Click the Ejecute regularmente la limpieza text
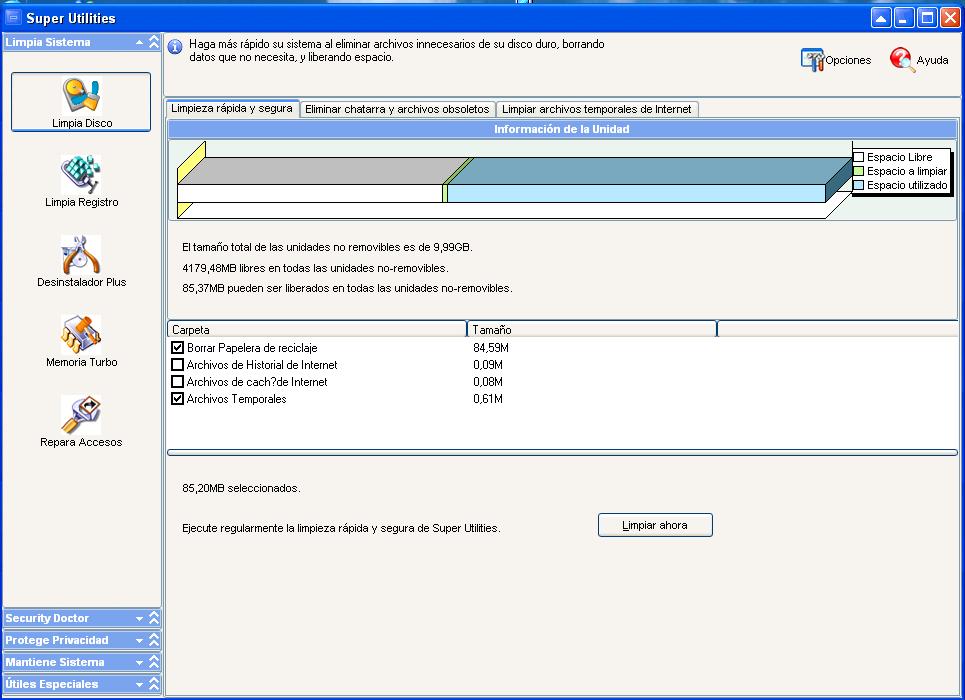Viewport: 965px width, 700px height. click(x=341, y=528)
